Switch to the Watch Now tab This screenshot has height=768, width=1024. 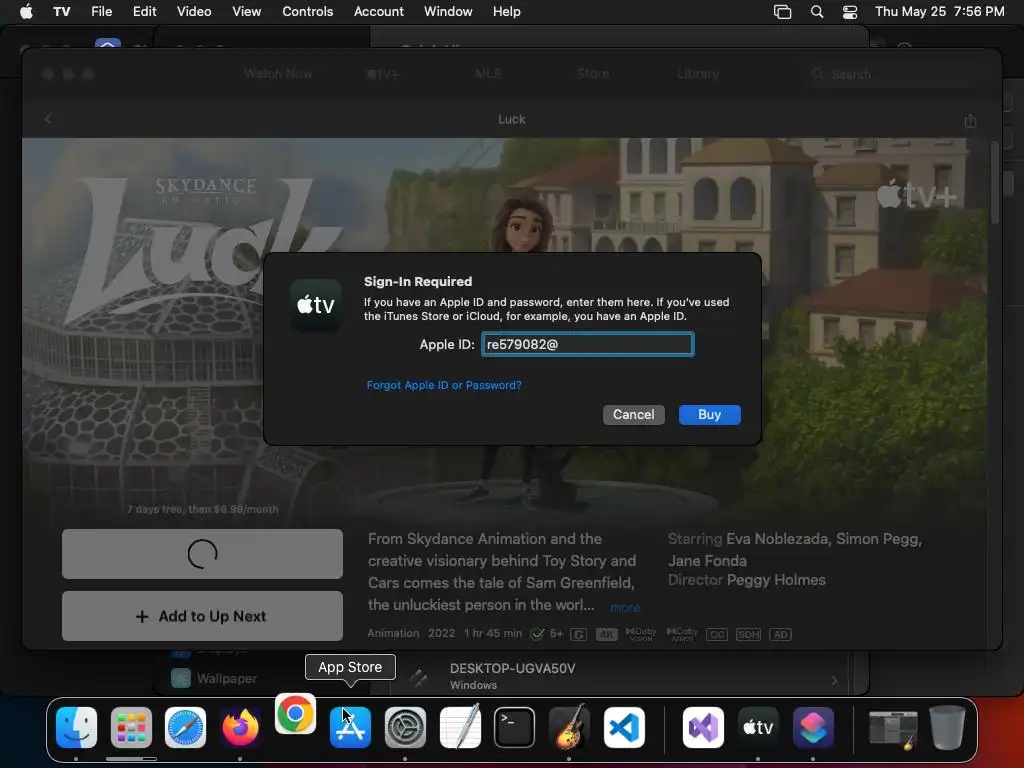tap(278, 74)
